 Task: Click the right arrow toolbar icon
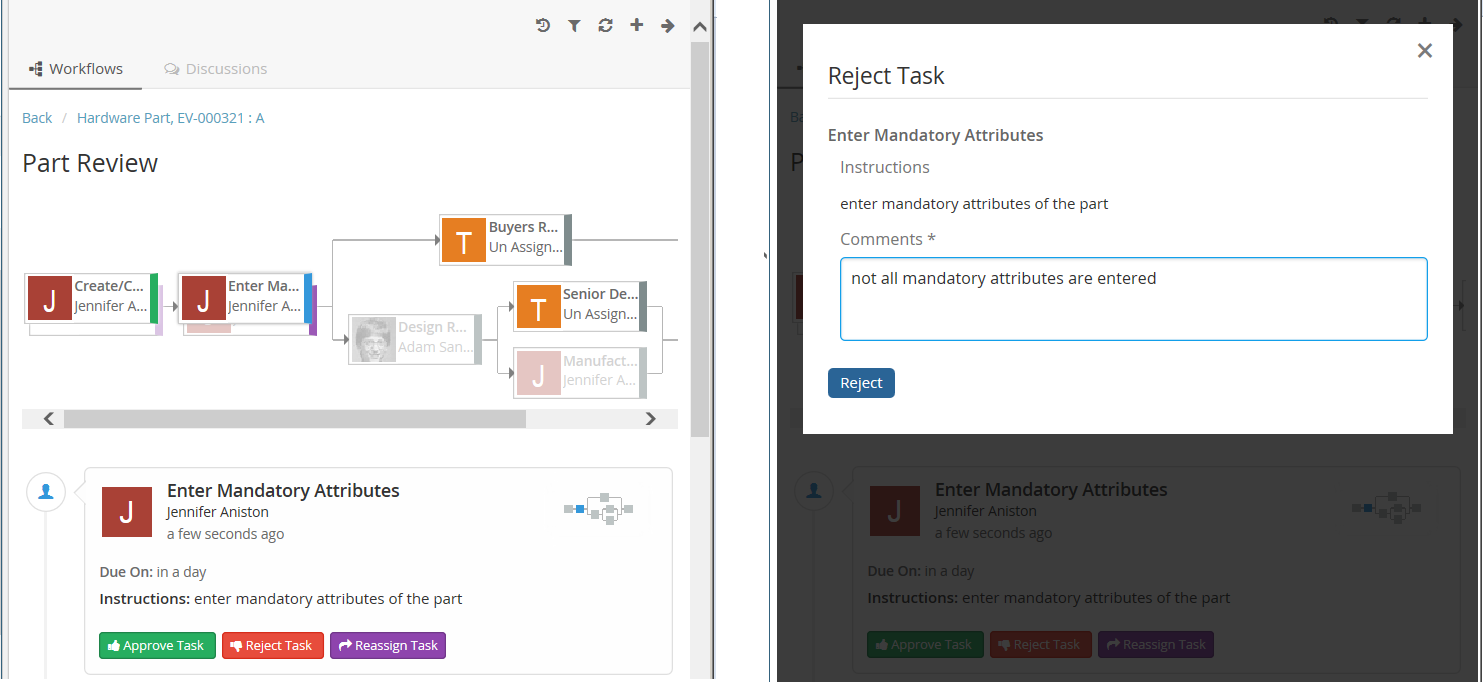point(667,26)
